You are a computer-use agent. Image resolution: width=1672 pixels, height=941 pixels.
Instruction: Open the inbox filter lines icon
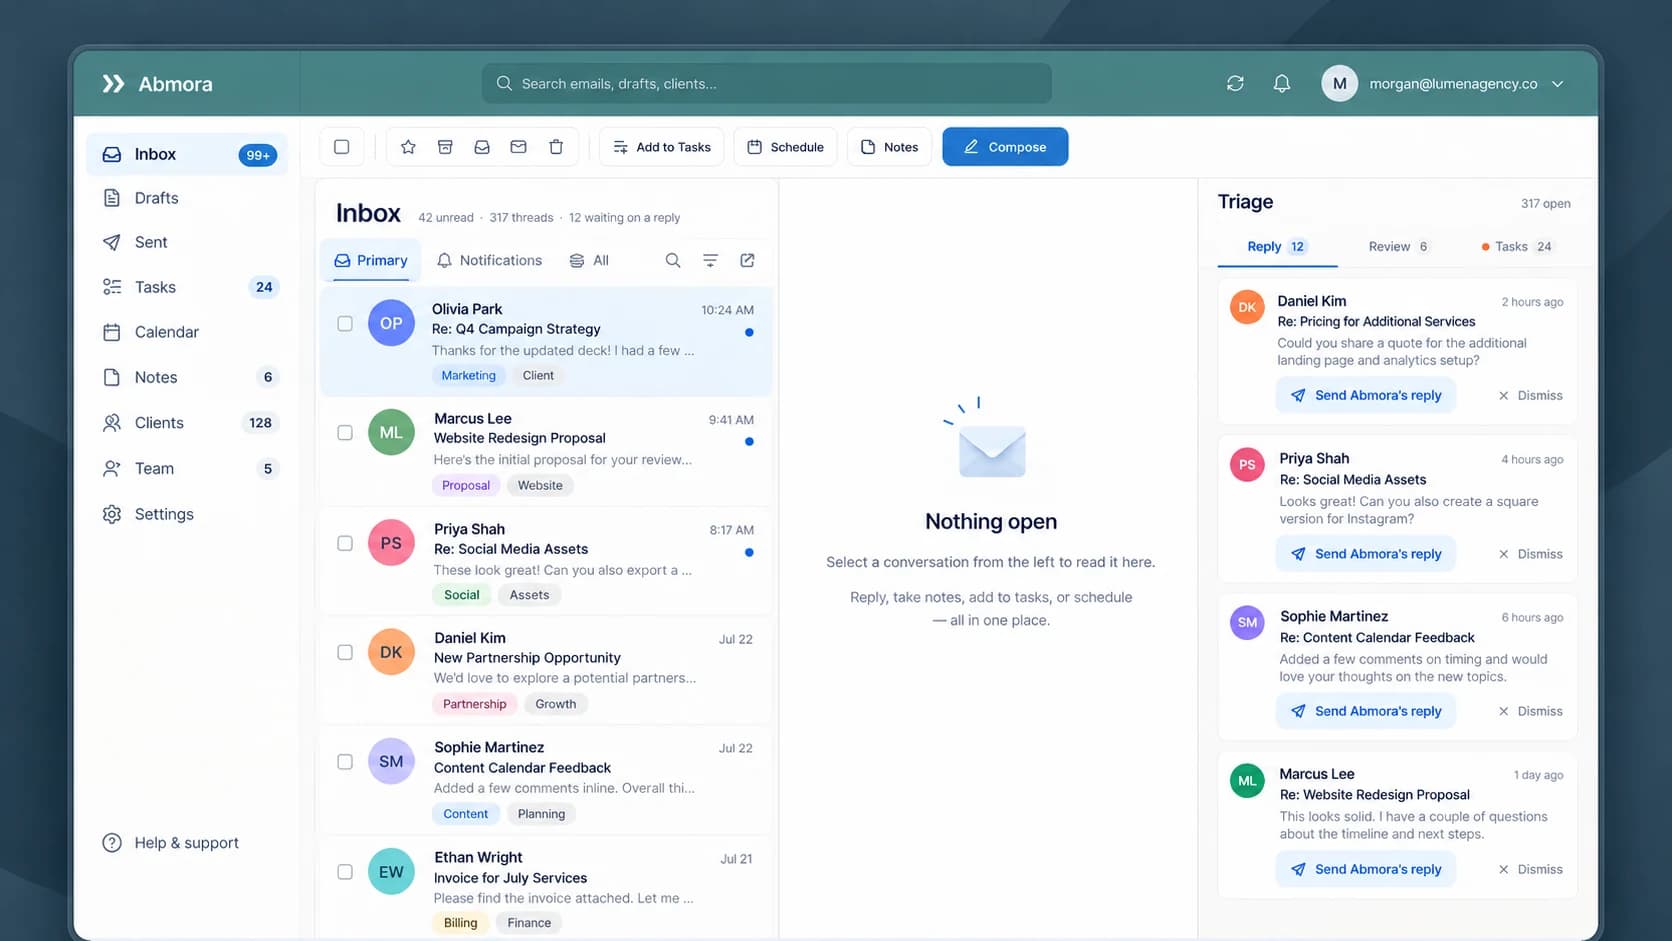(710, 260)
